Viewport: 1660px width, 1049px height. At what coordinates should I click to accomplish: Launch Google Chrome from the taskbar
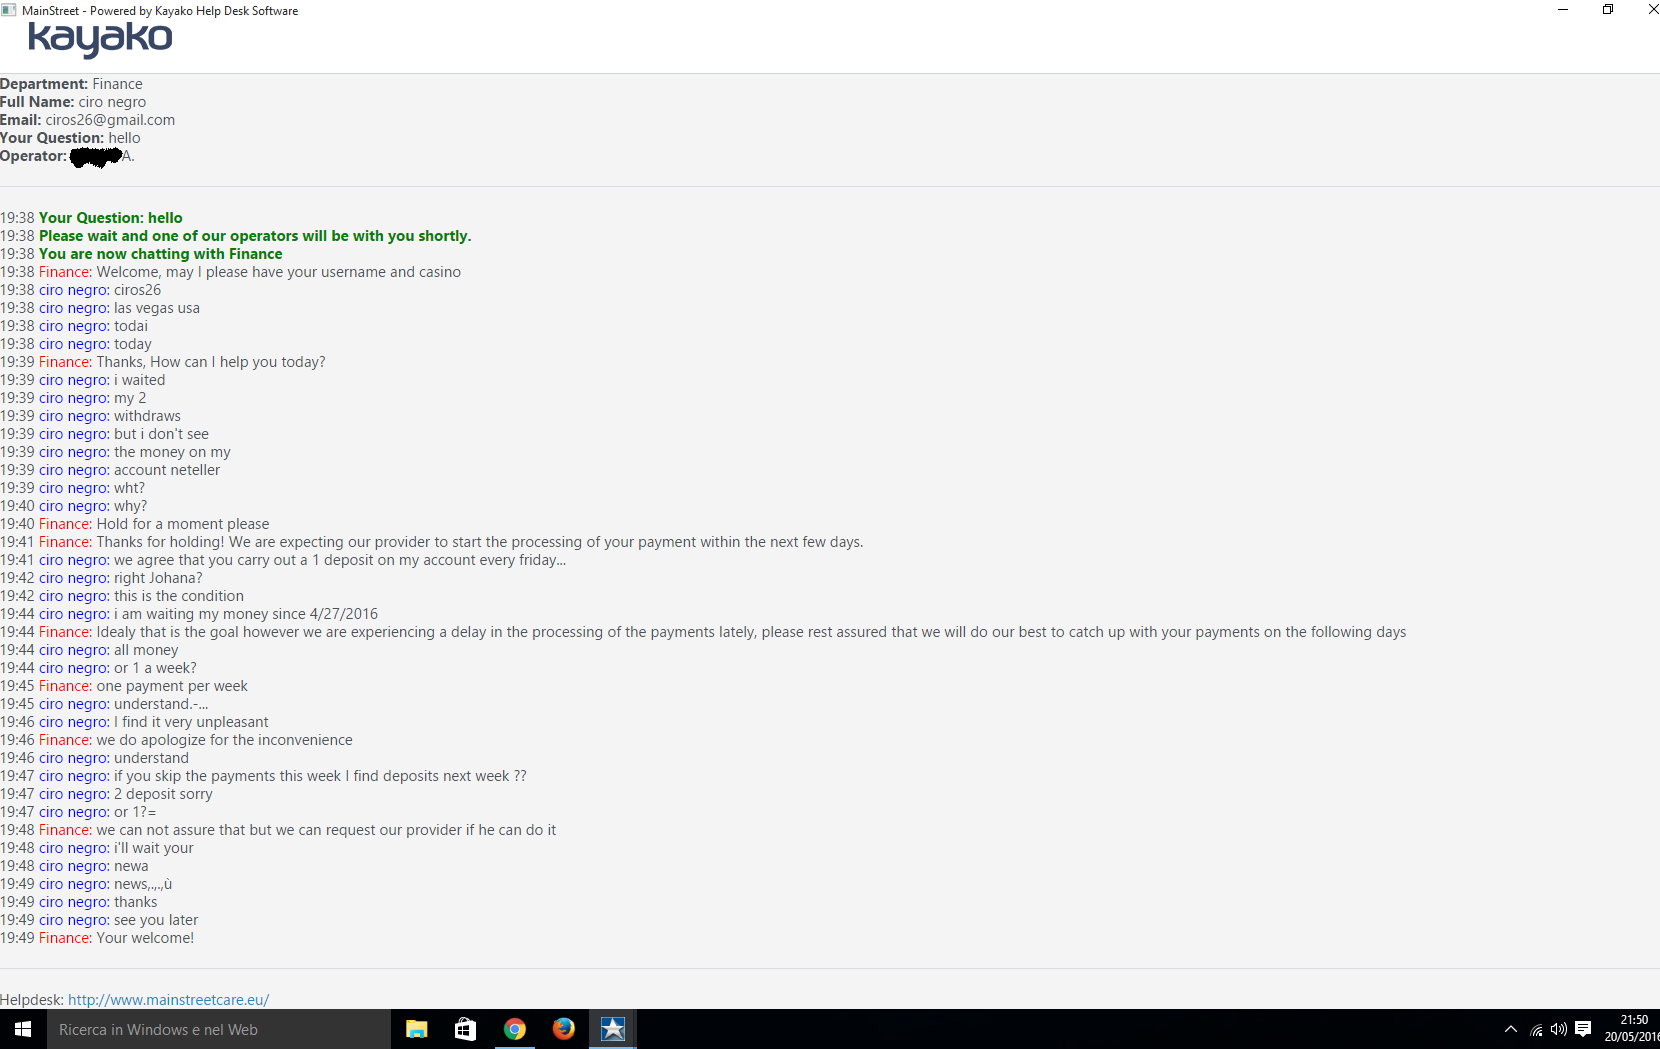pyautogui.click(x=515, y=1029)
